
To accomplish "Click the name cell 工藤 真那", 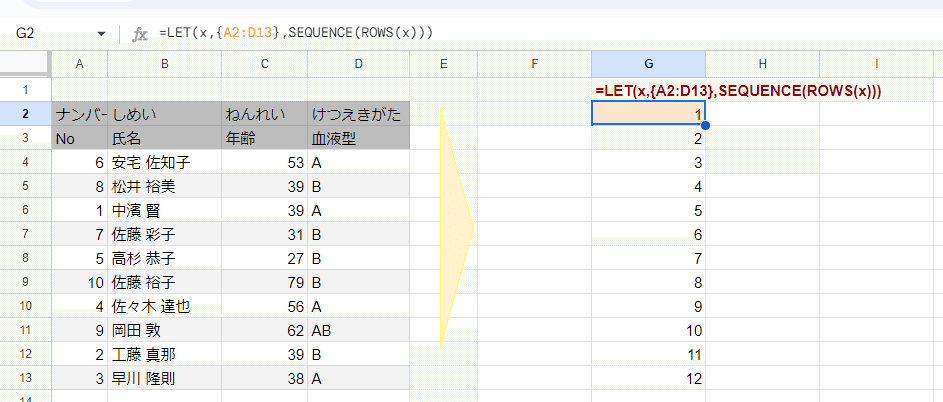I will (165, 354).
